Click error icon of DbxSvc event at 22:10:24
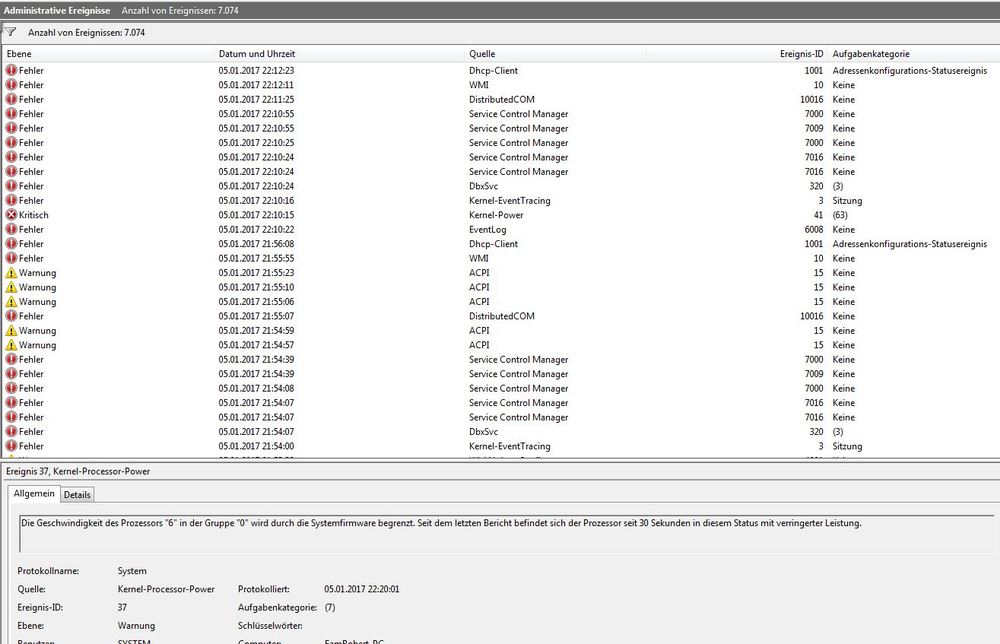Image resolution: width=1000 pixels, height=644 pixels. [x=12, y=186]
